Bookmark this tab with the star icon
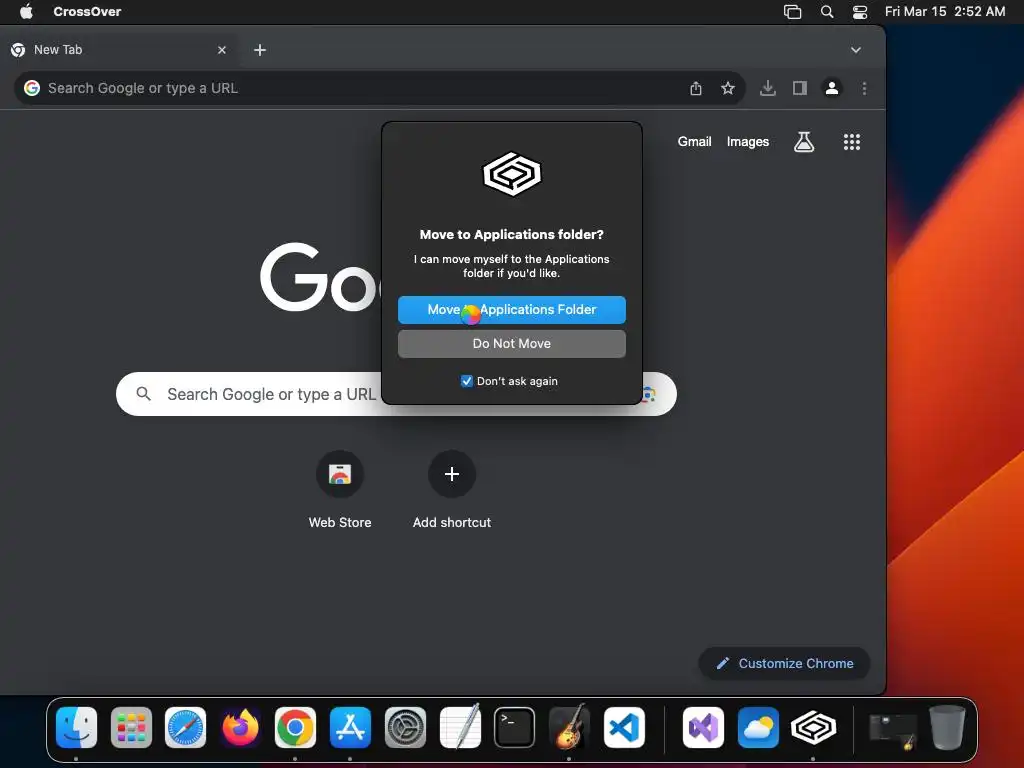The width and height of the screenshot is (1024, 768). click(728, 88)
